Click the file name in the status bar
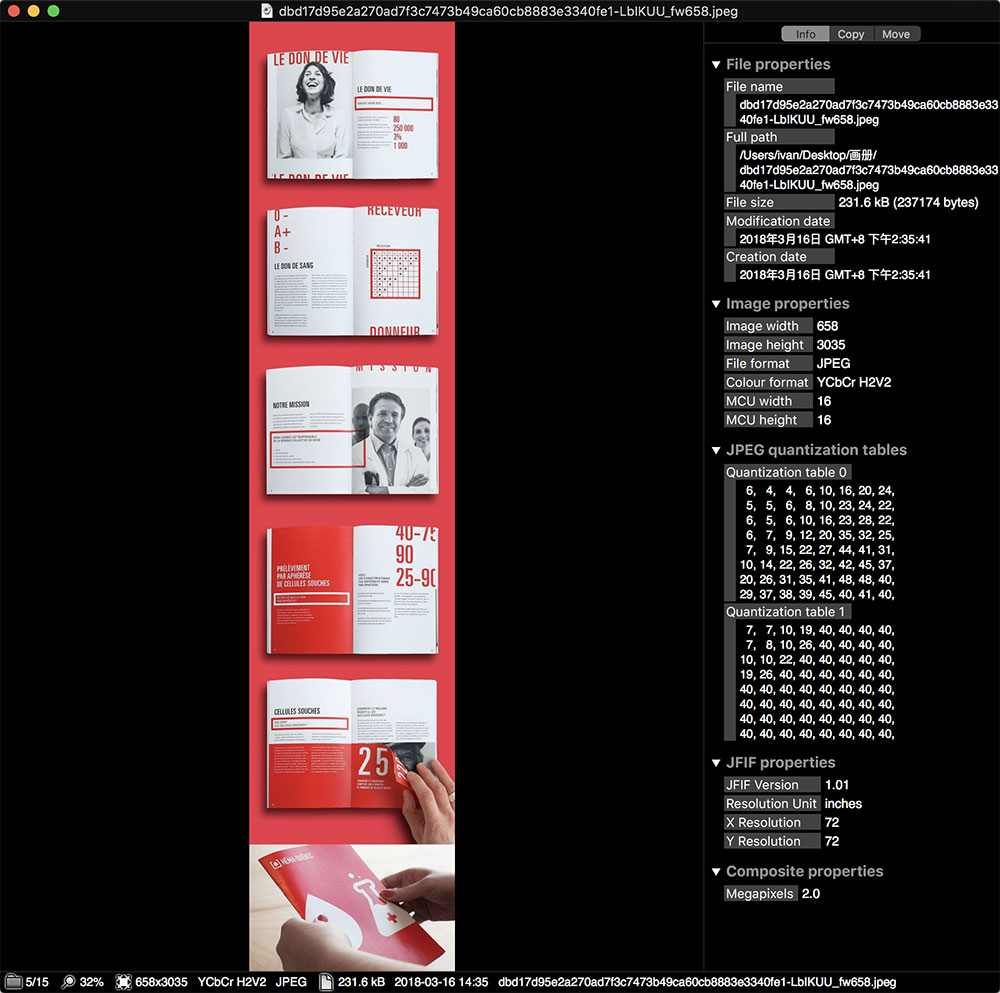1000x993 pixels. click(x=697, y=982)
